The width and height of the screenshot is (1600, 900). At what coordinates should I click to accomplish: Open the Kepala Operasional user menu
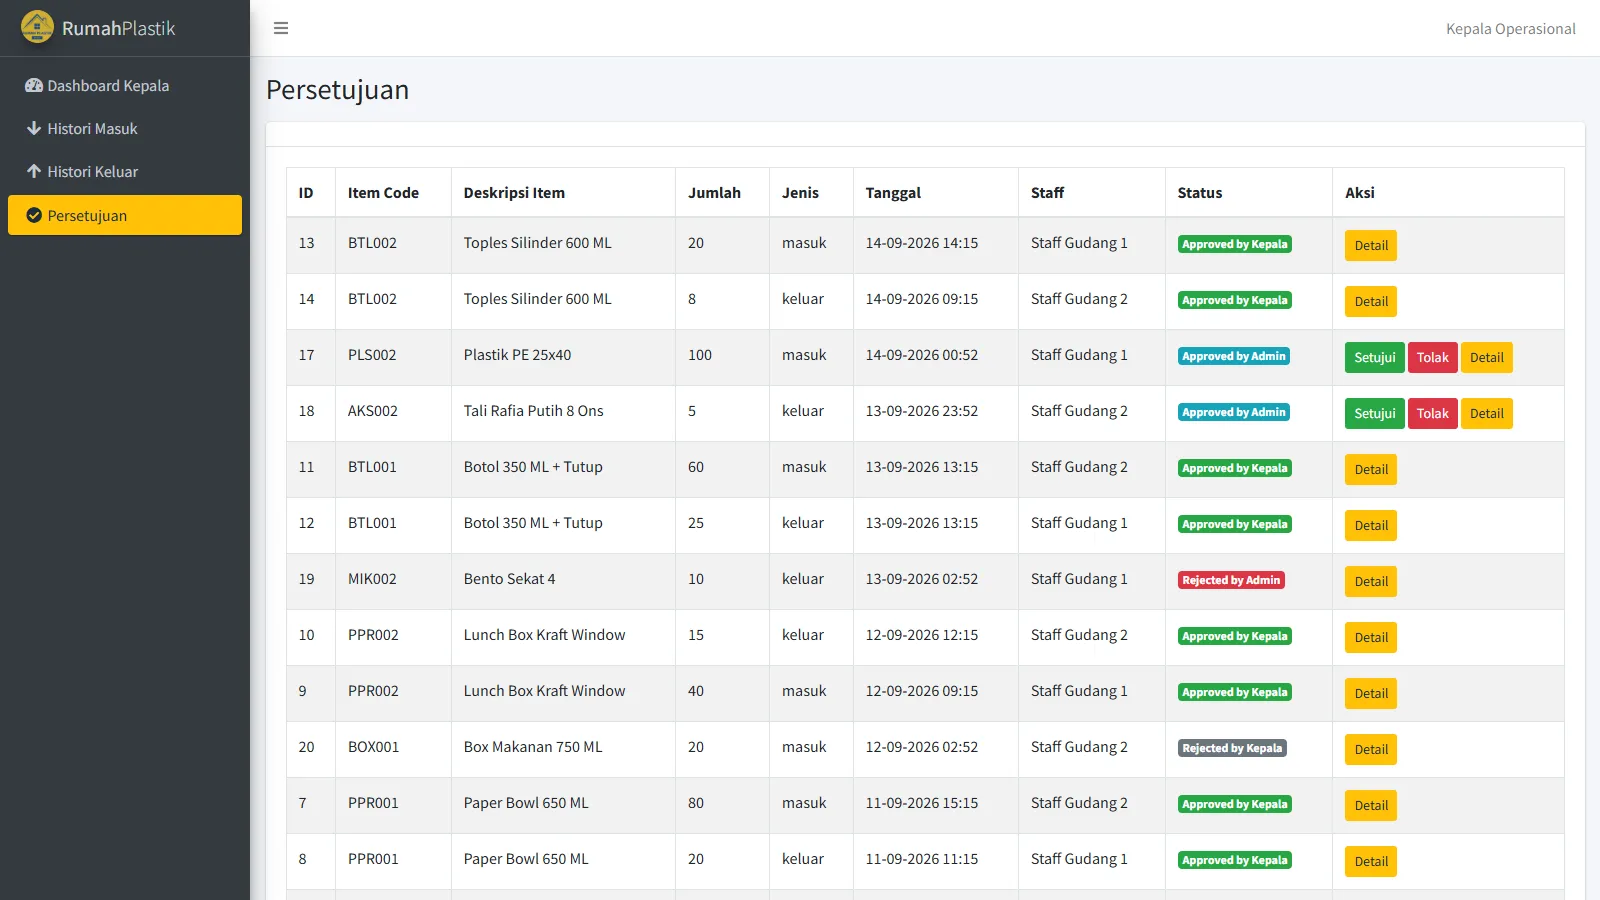pyautogui.click(x=1510, y=29)
